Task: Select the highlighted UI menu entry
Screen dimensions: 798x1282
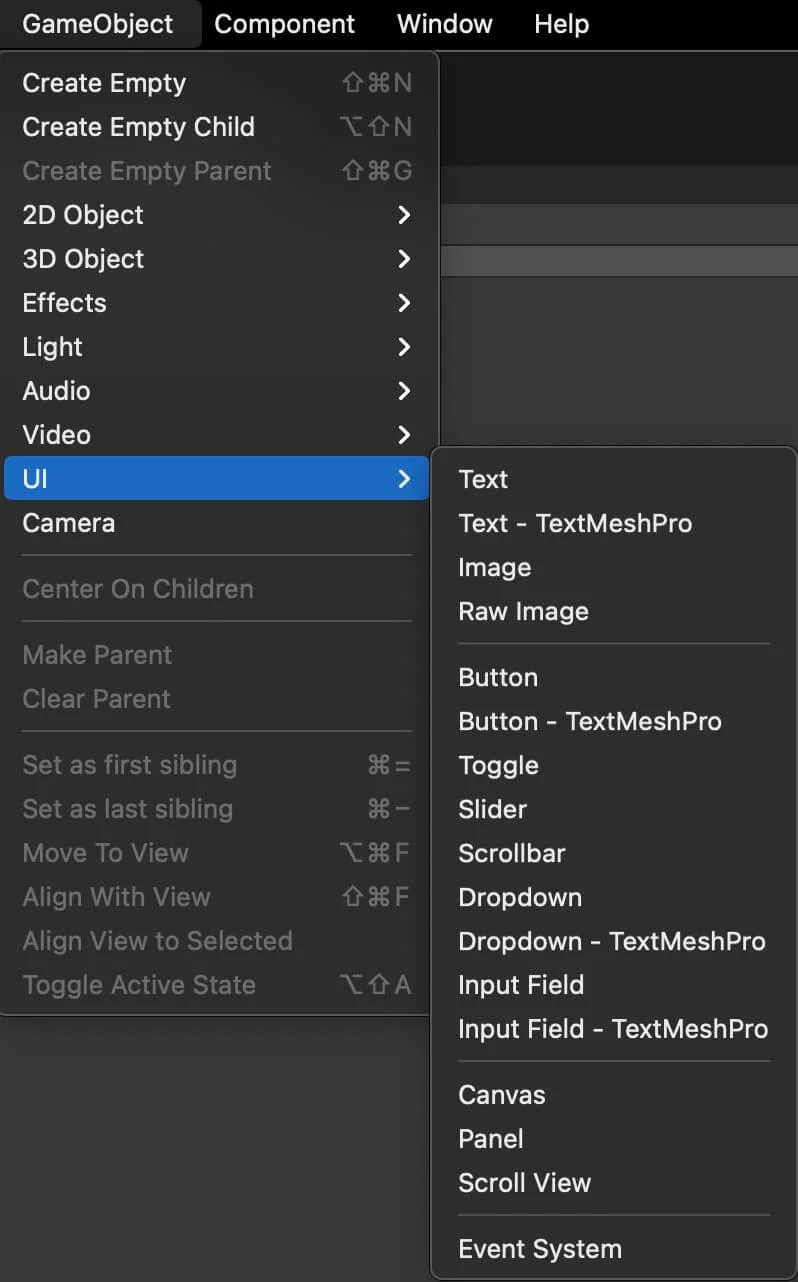Action: coord(217,479)
